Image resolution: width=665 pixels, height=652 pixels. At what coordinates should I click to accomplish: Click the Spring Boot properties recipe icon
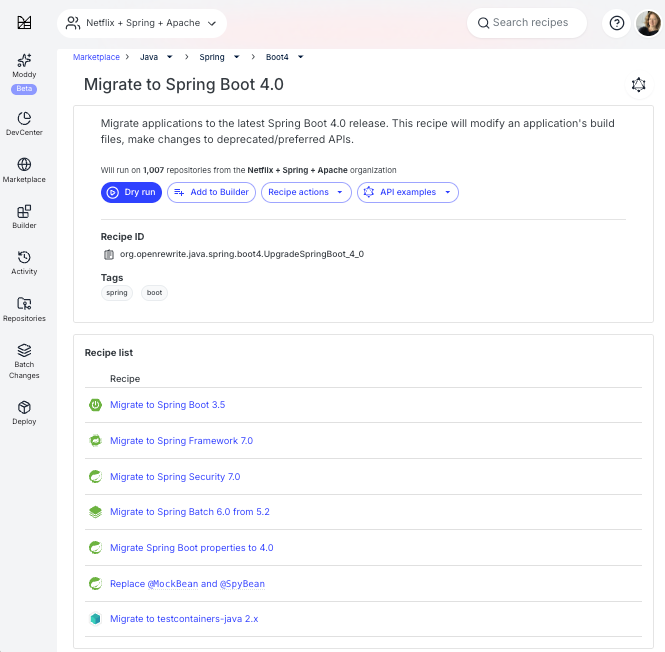(x=95, y=548)
